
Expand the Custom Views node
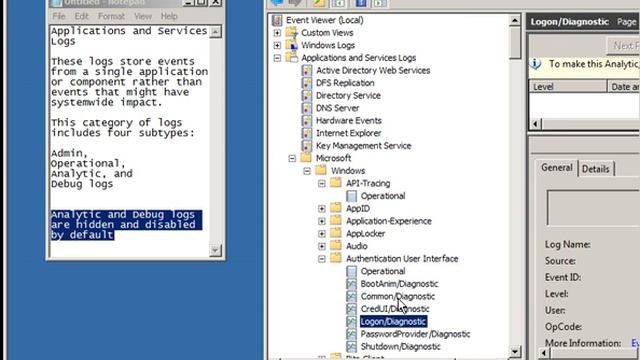(277, 33)
